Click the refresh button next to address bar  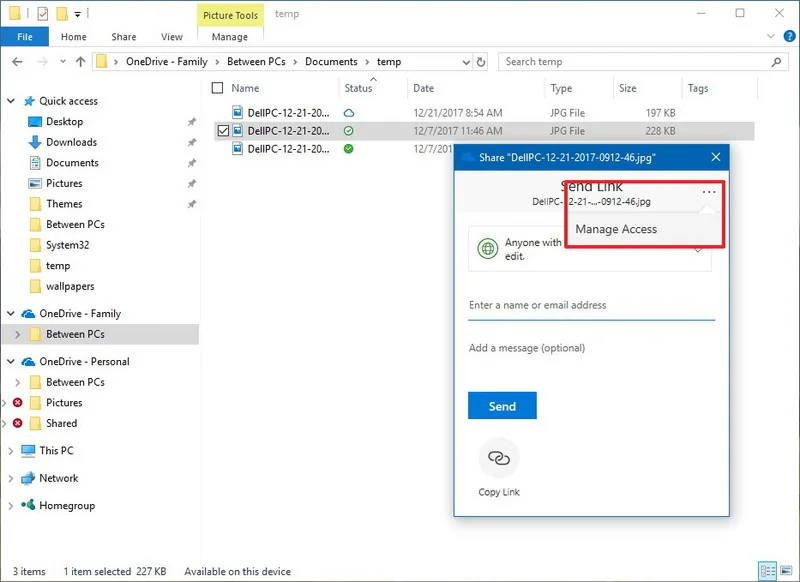pos(481,62)
